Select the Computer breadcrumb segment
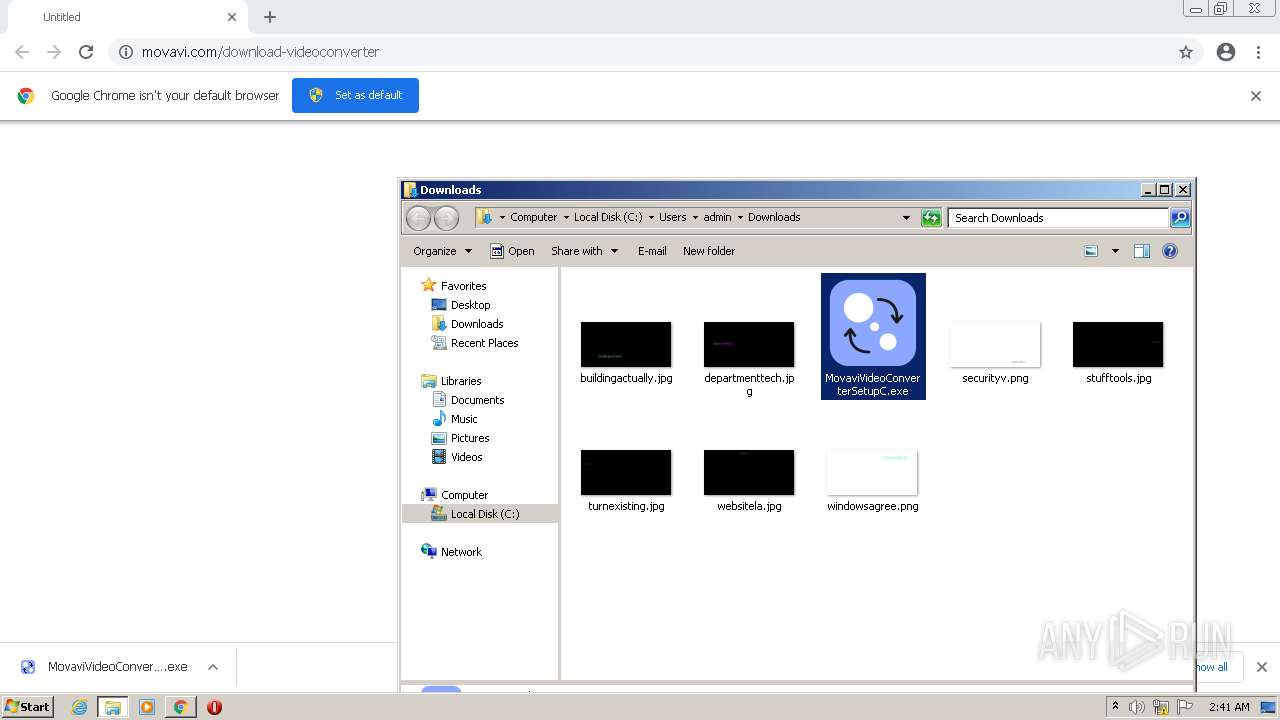Viewport: 1280px width, 720px height. tap(533, 217)
